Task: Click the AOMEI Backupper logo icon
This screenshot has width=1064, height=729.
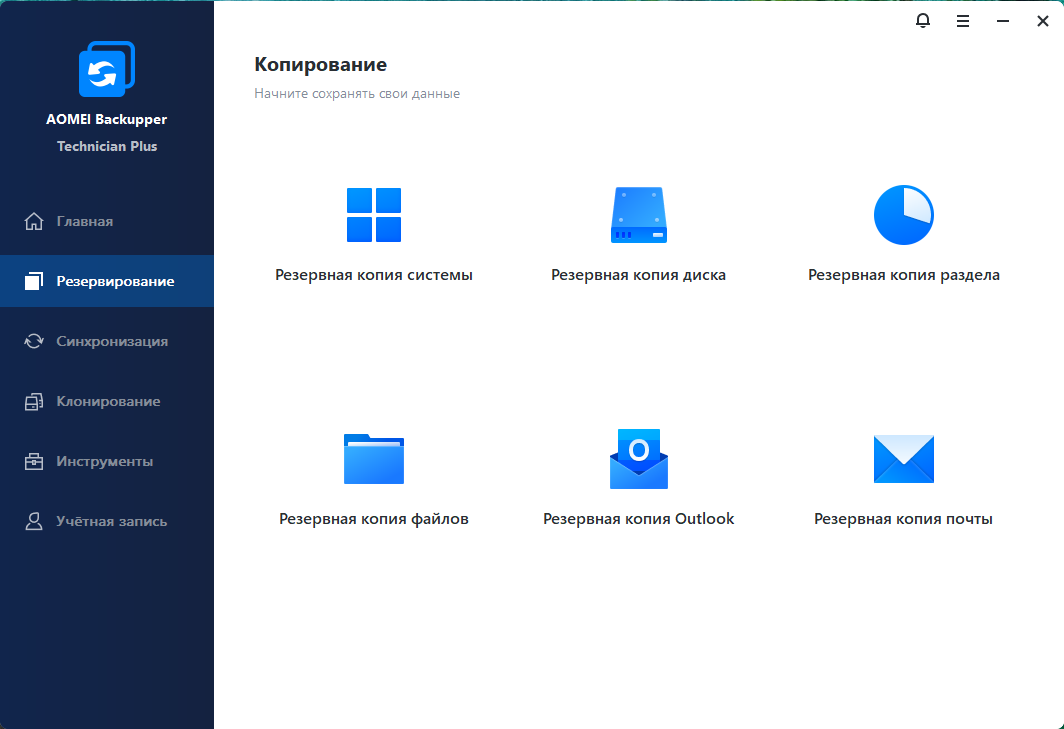Action: pyautogui.click(x=106, y=70)
